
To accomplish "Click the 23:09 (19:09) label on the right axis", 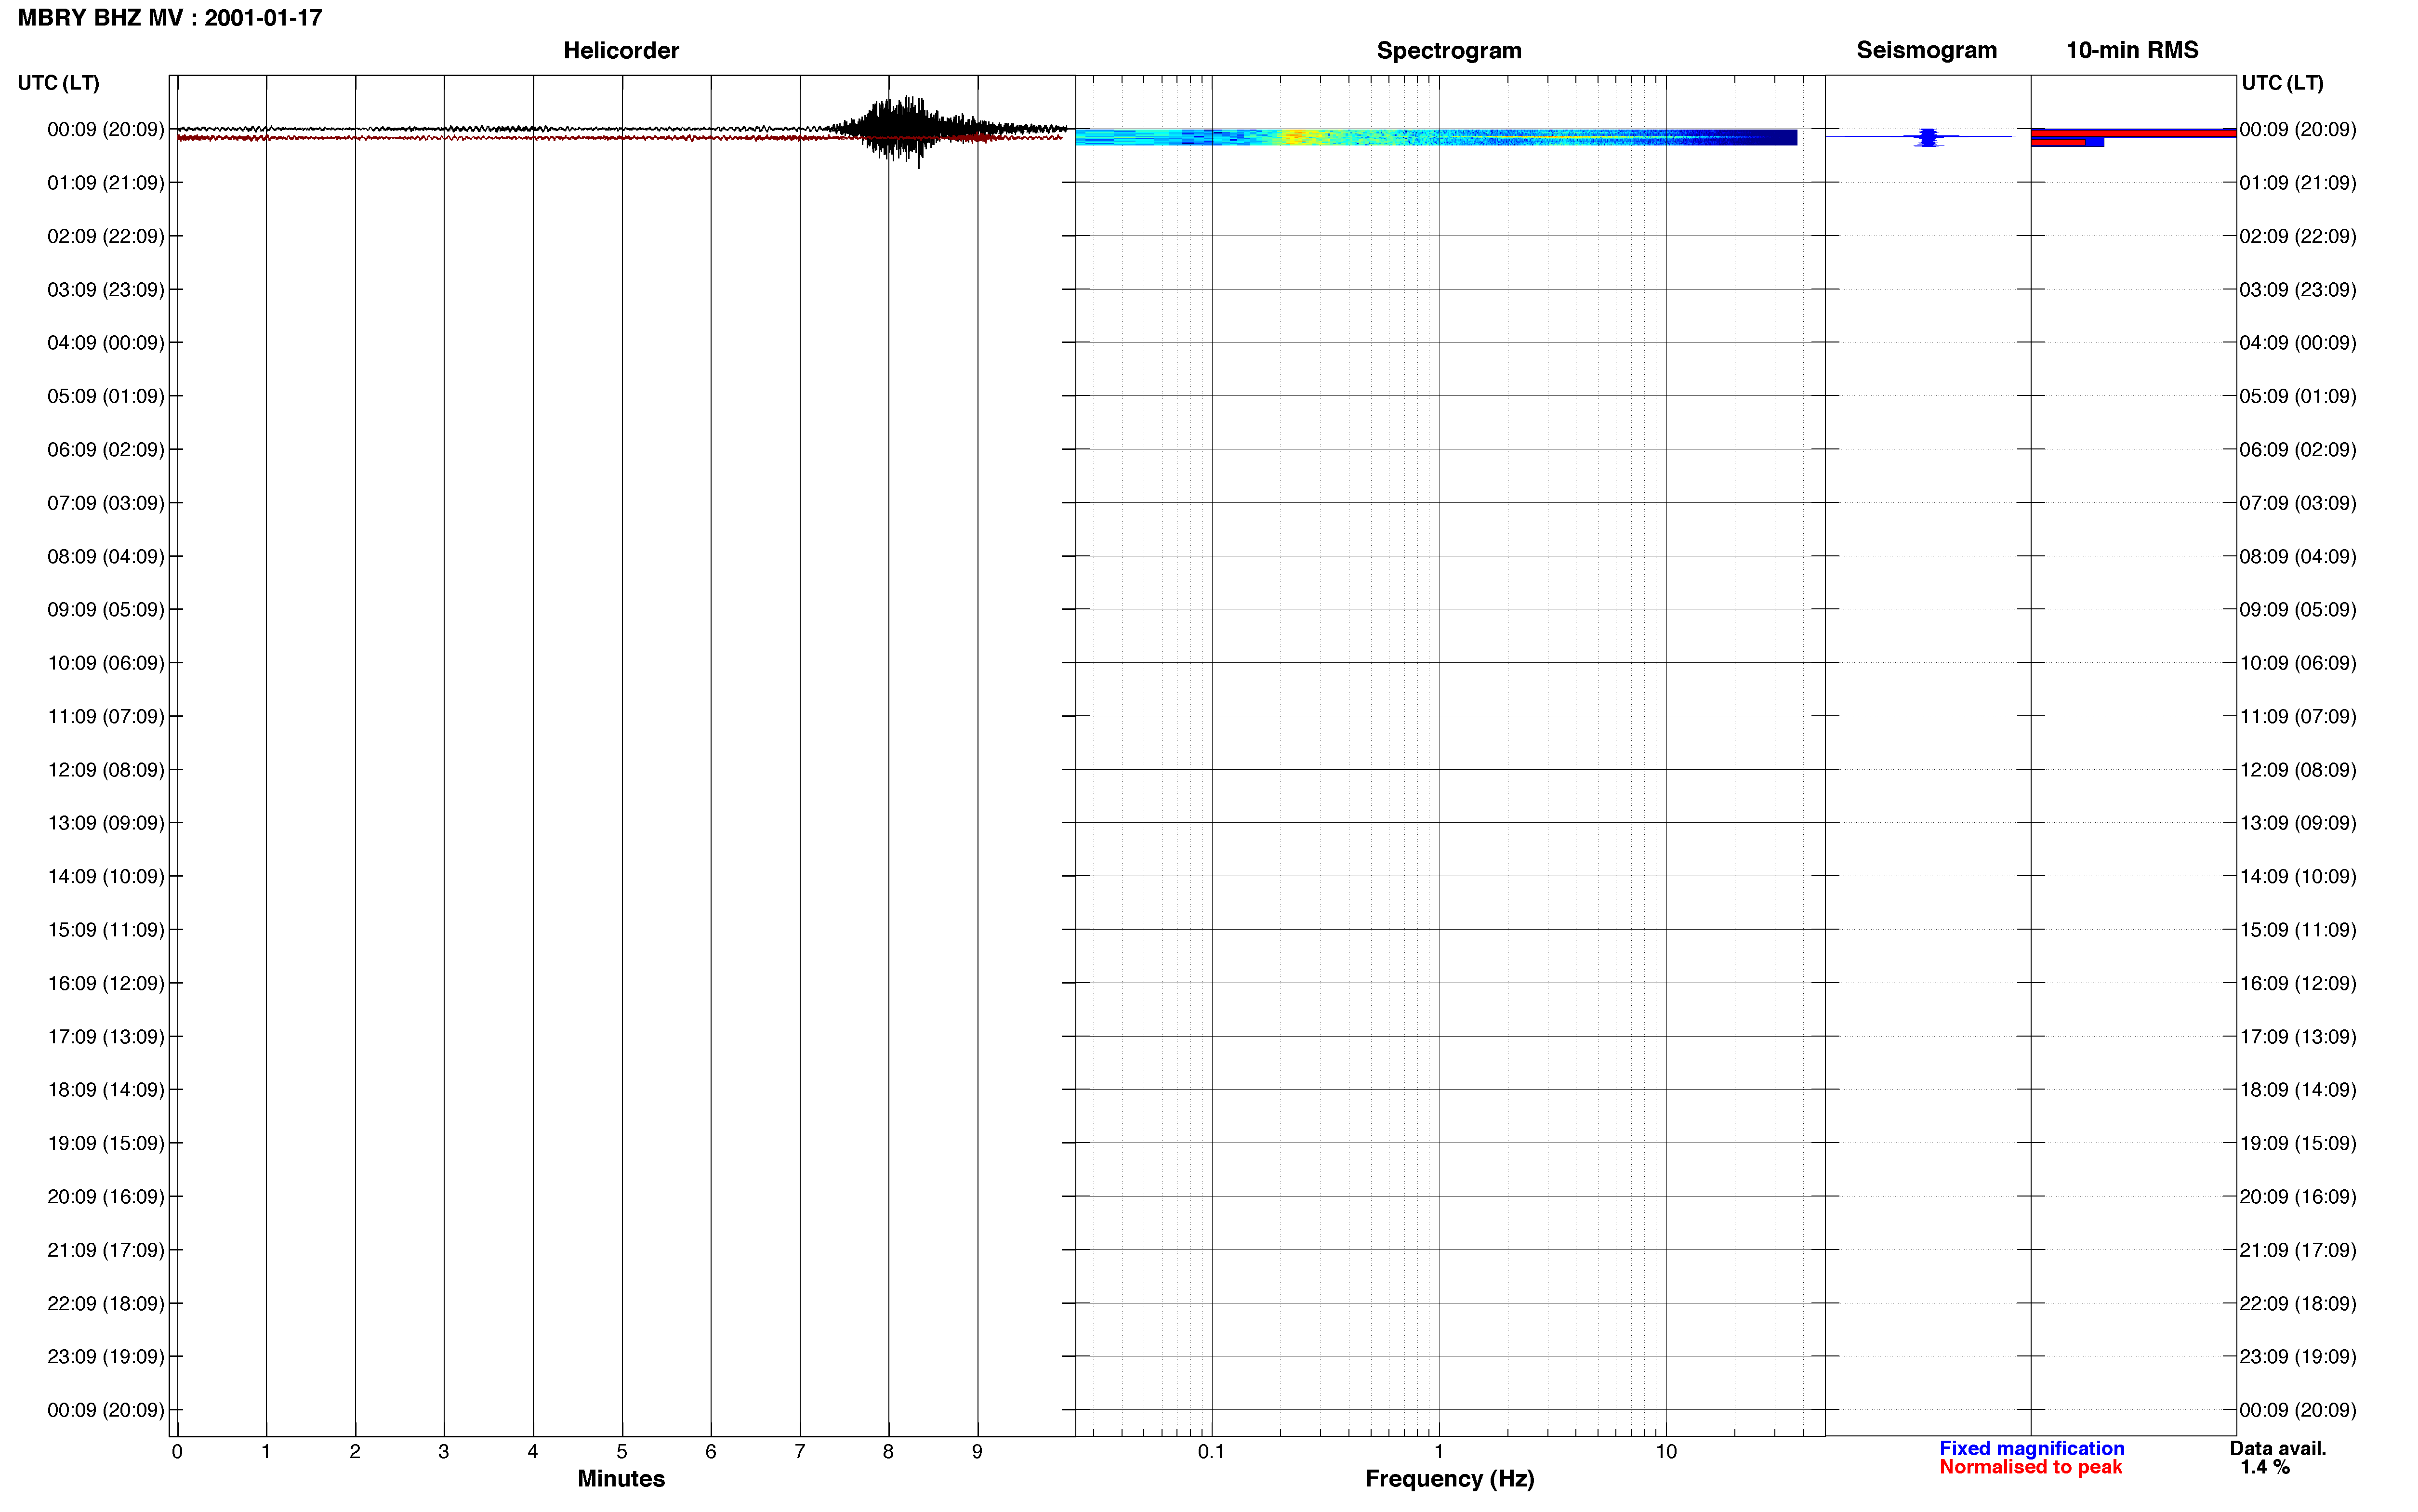I will pyautogui.click(x=2298, y=1357).
